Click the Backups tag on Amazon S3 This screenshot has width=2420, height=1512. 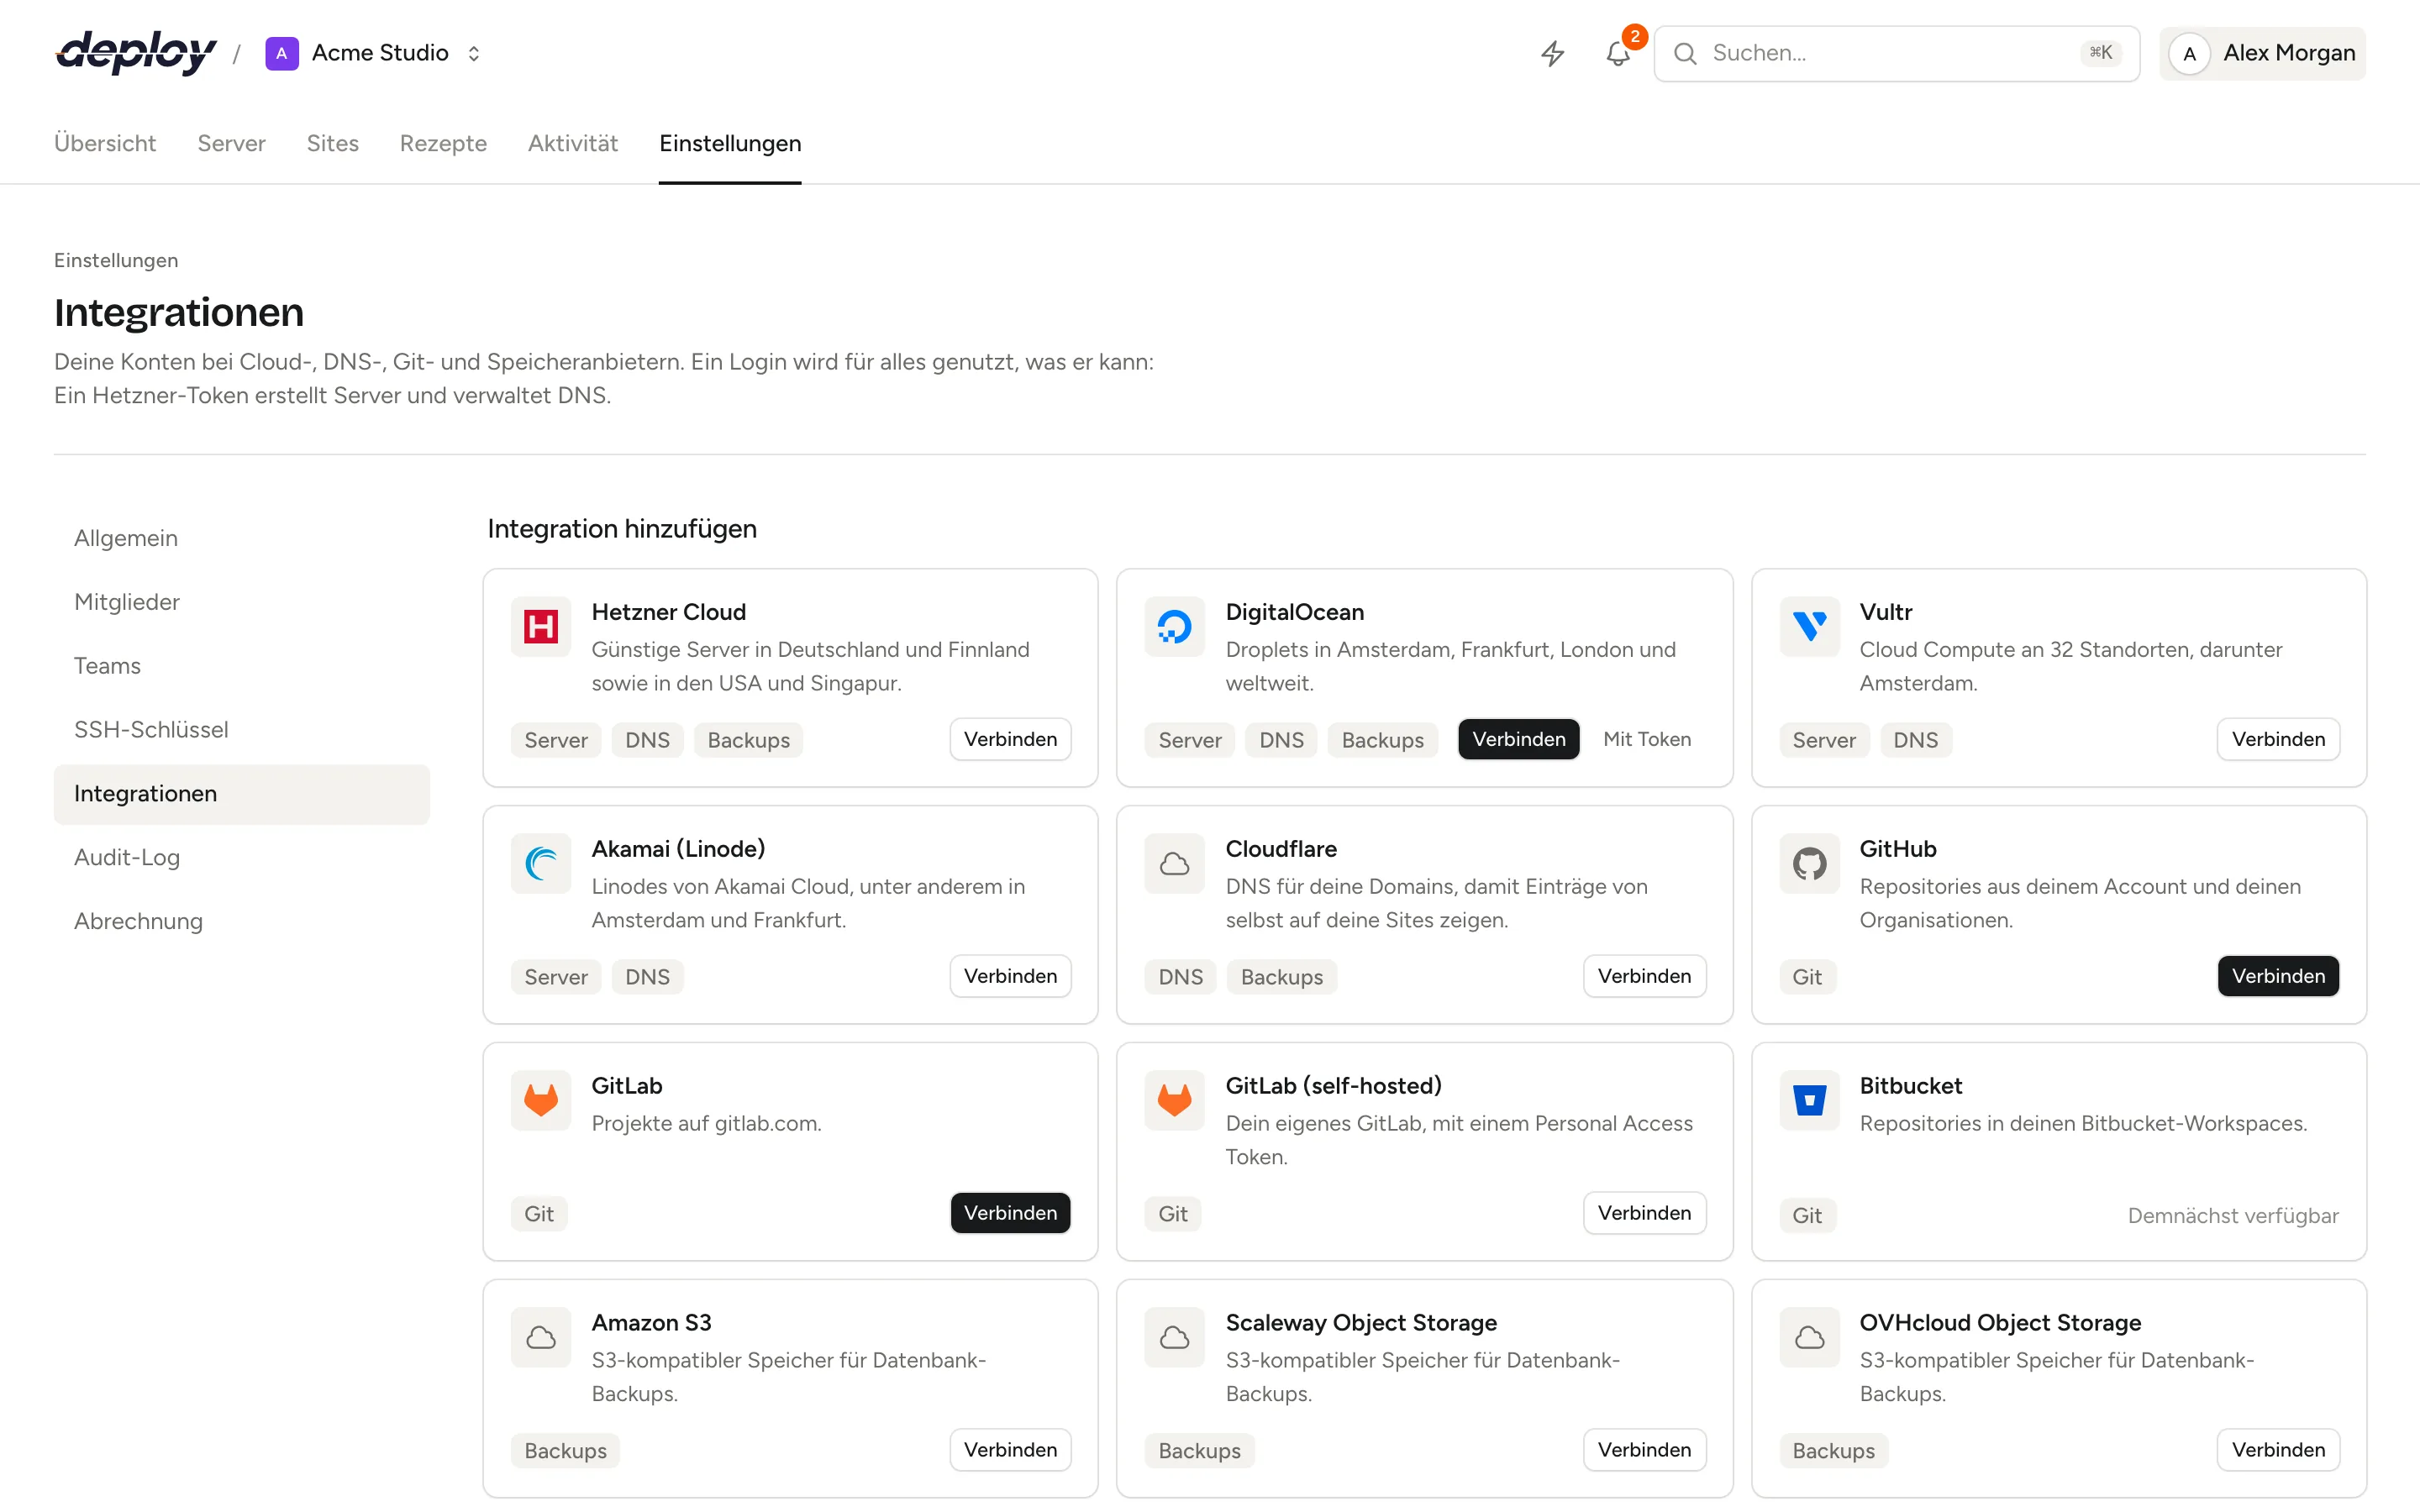(565, 1451)
